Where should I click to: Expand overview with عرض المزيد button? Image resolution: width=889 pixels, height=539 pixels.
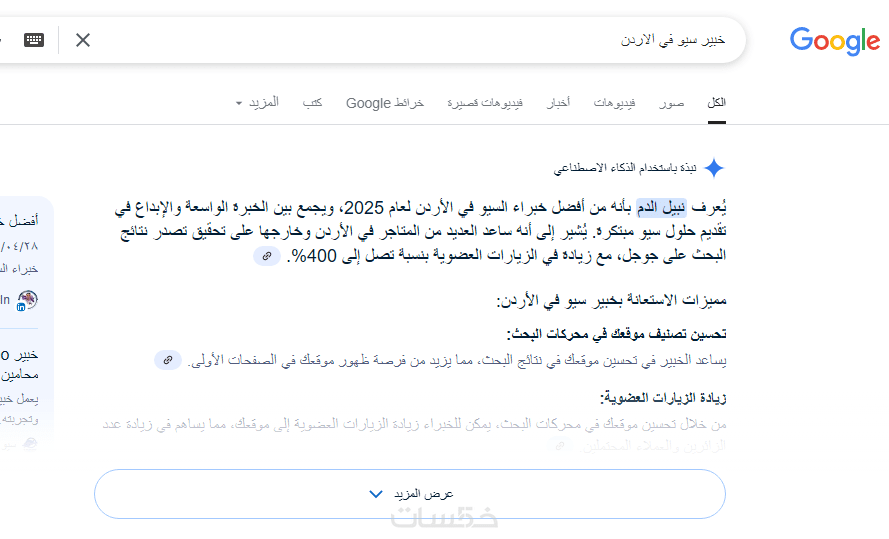pos(410,494)
